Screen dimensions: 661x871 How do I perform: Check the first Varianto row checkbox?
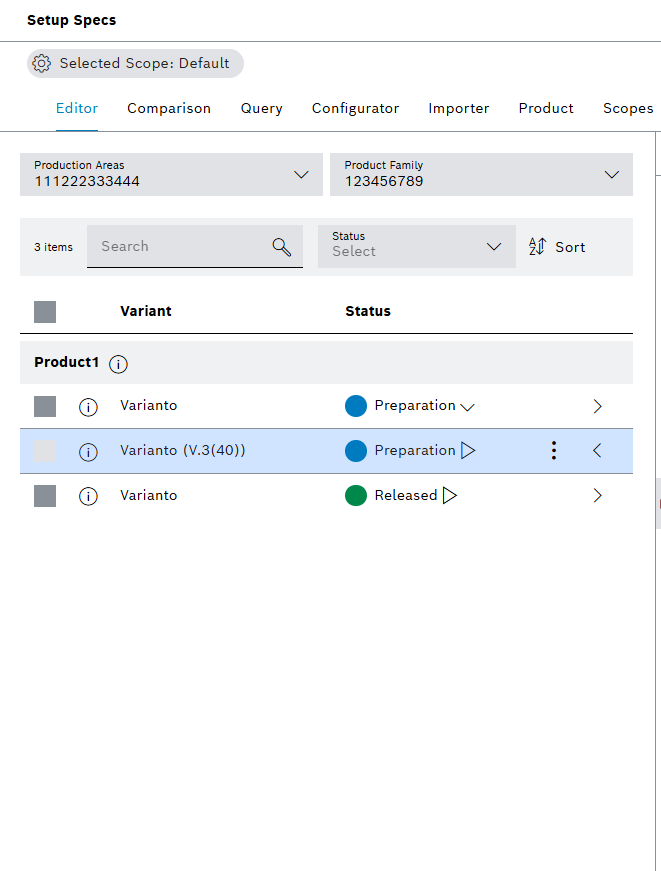pos(44,406)
